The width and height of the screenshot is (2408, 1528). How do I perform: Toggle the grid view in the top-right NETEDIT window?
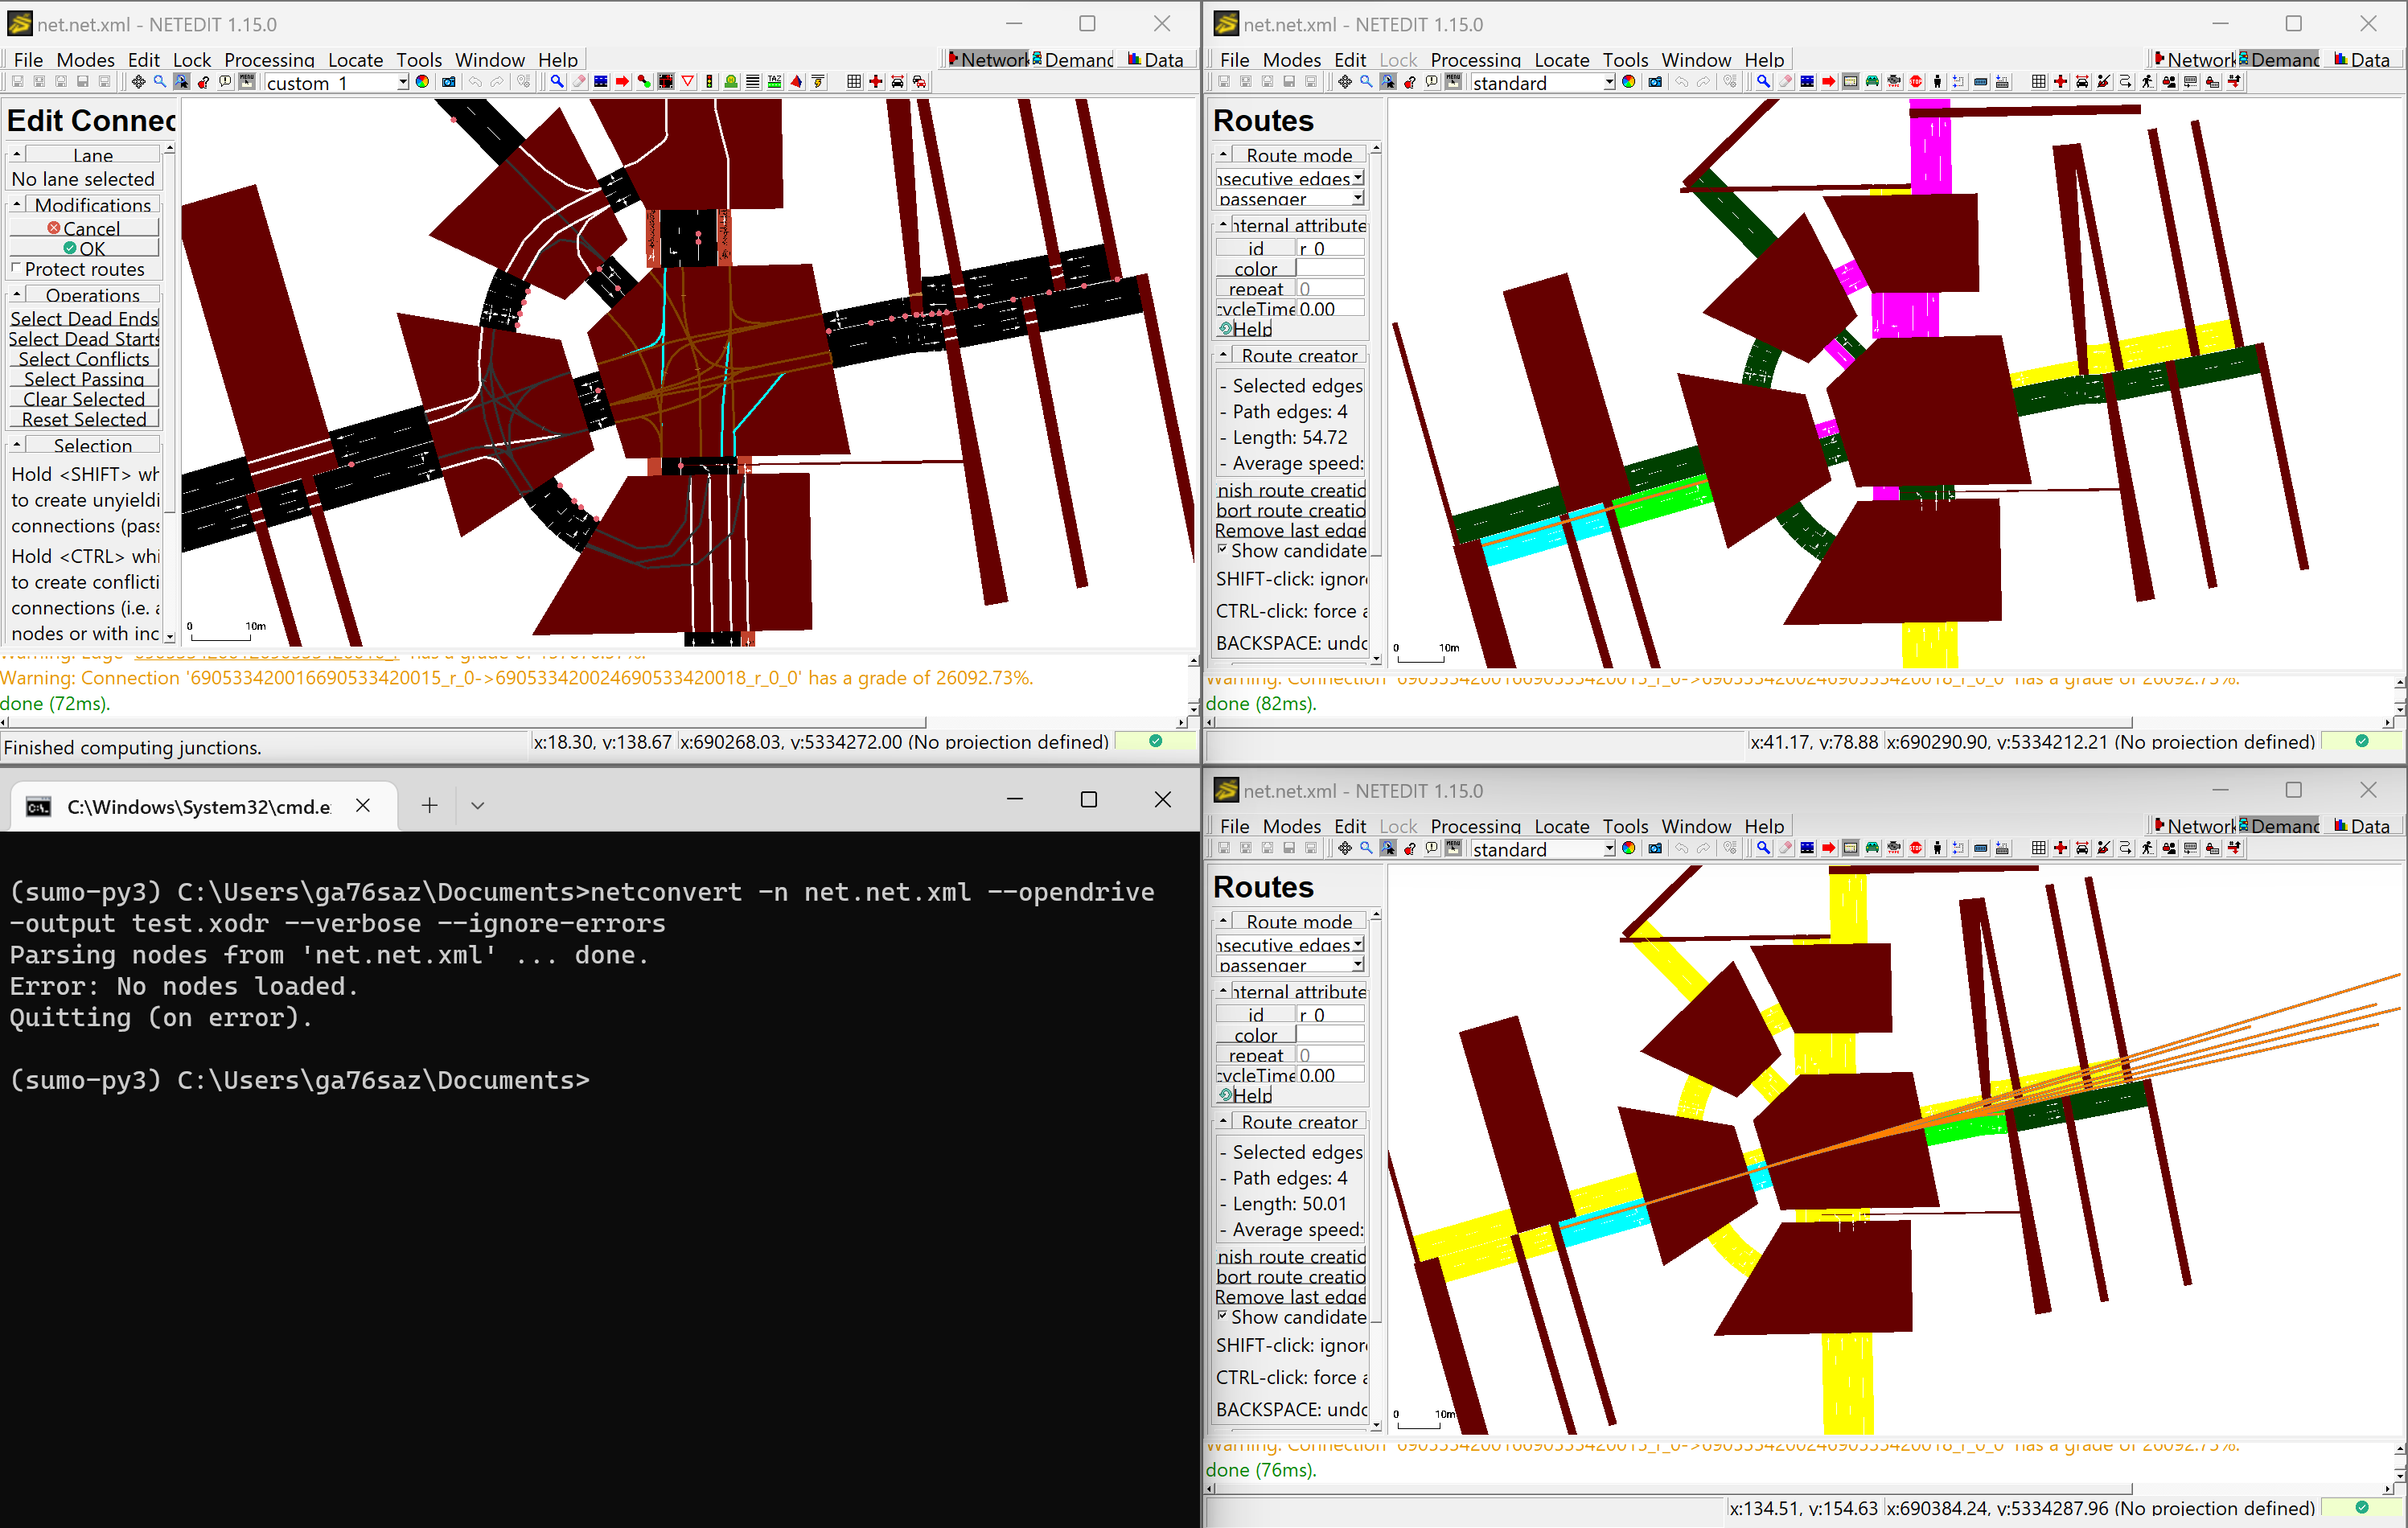point(2038,82)
